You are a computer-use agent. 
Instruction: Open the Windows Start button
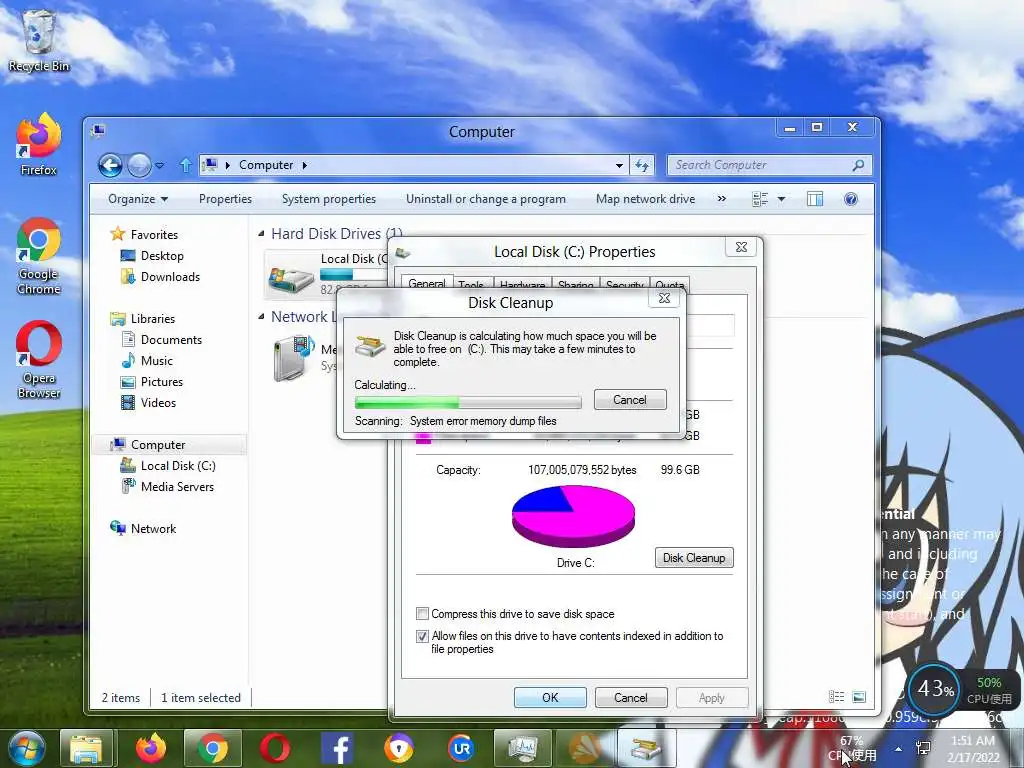(24, 748)
